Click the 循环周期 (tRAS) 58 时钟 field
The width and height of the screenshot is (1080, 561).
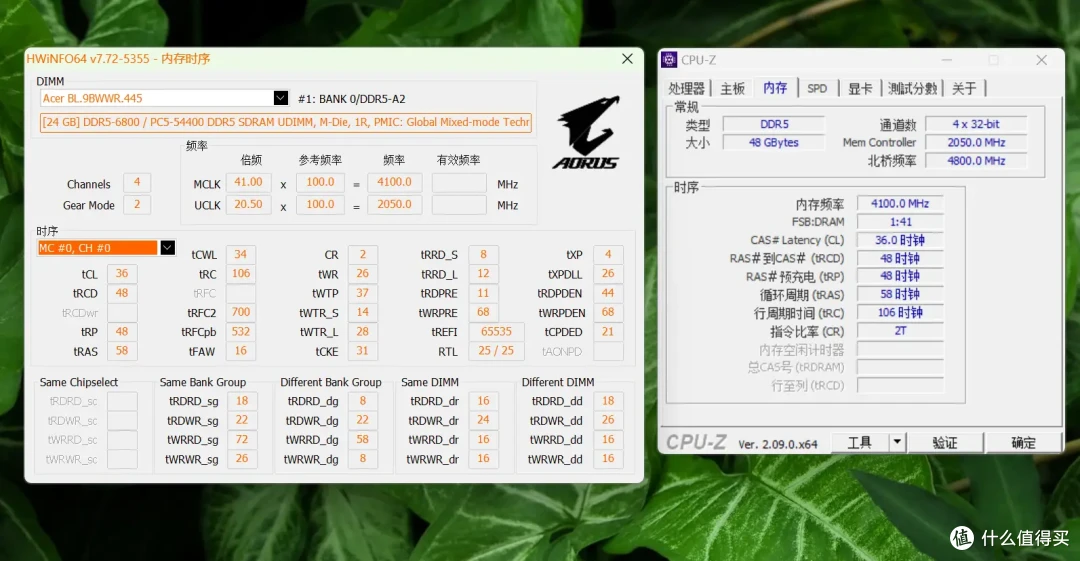tap(900, 294)
